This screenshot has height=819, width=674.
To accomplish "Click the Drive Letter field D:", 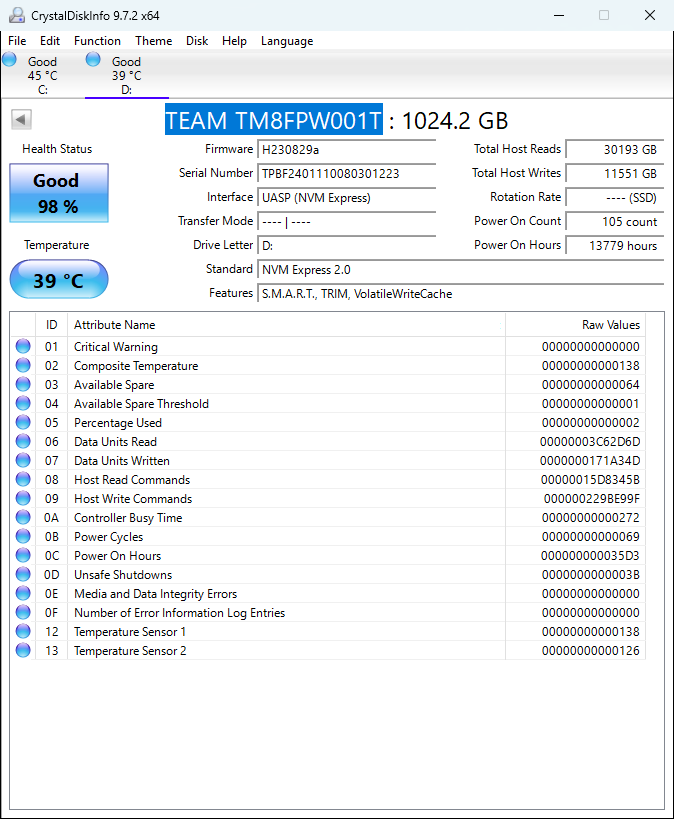I will 346,246.
